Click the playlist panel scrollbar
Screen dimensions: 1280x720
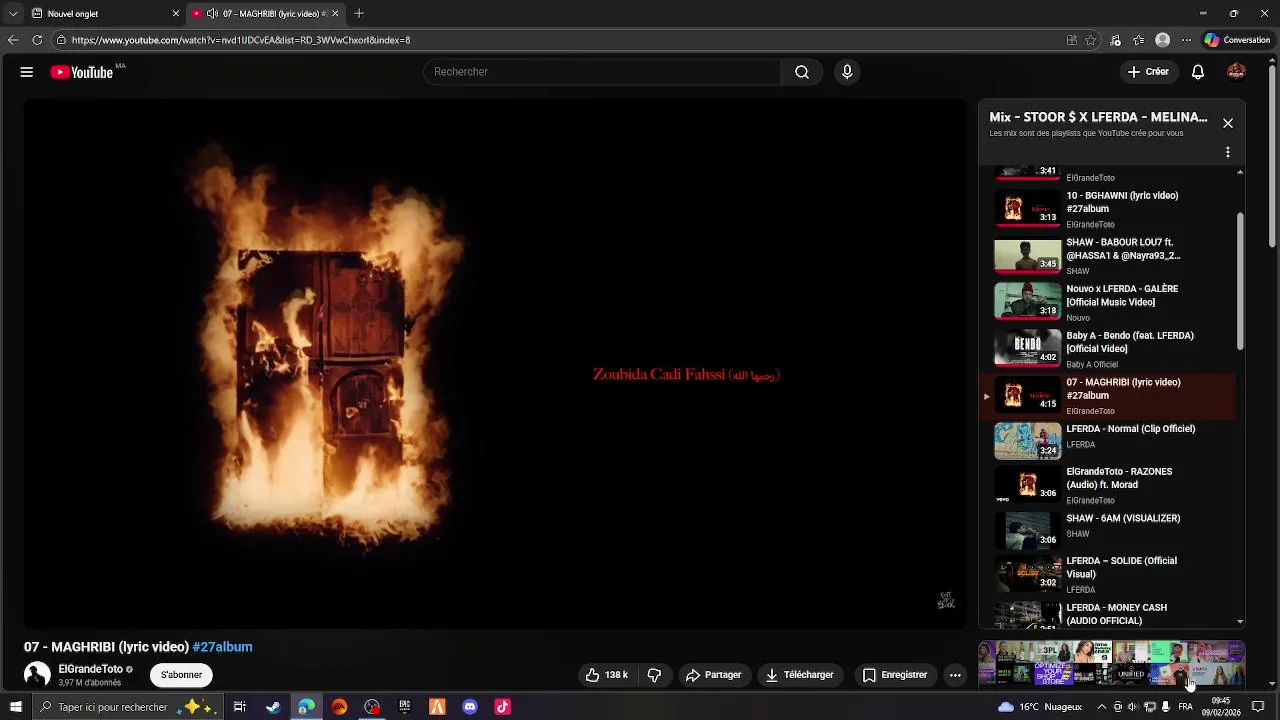click(1241, 280)
